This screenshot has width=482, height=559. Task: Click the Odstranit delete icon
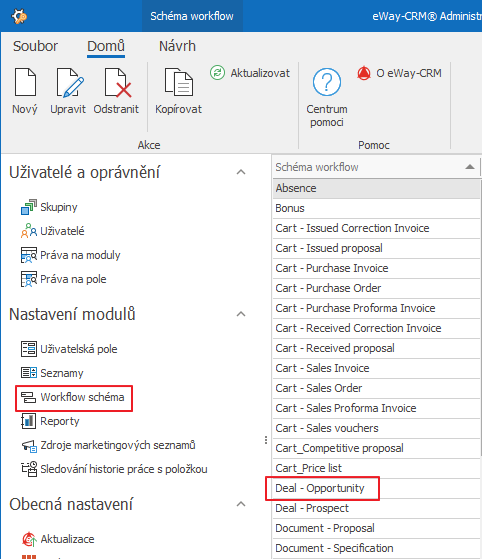point(118,83)
